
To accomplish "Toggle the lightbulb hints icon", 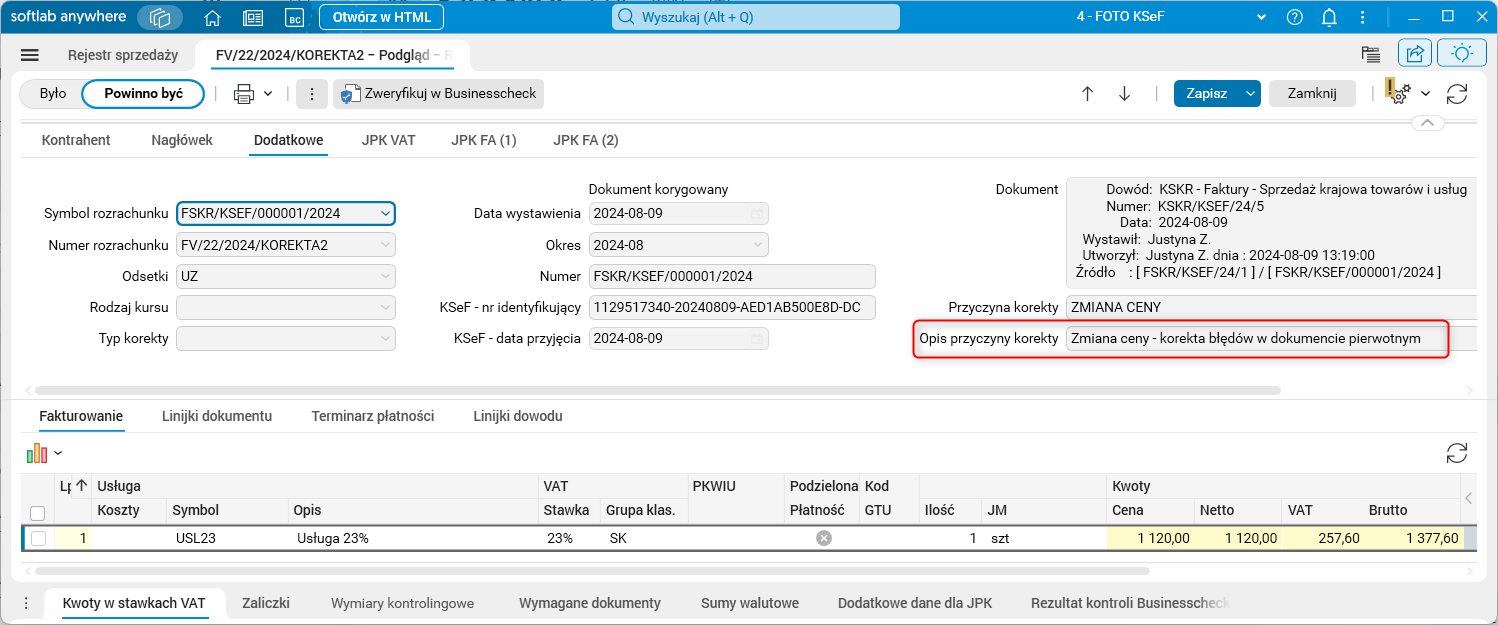I will (1463, 54).
